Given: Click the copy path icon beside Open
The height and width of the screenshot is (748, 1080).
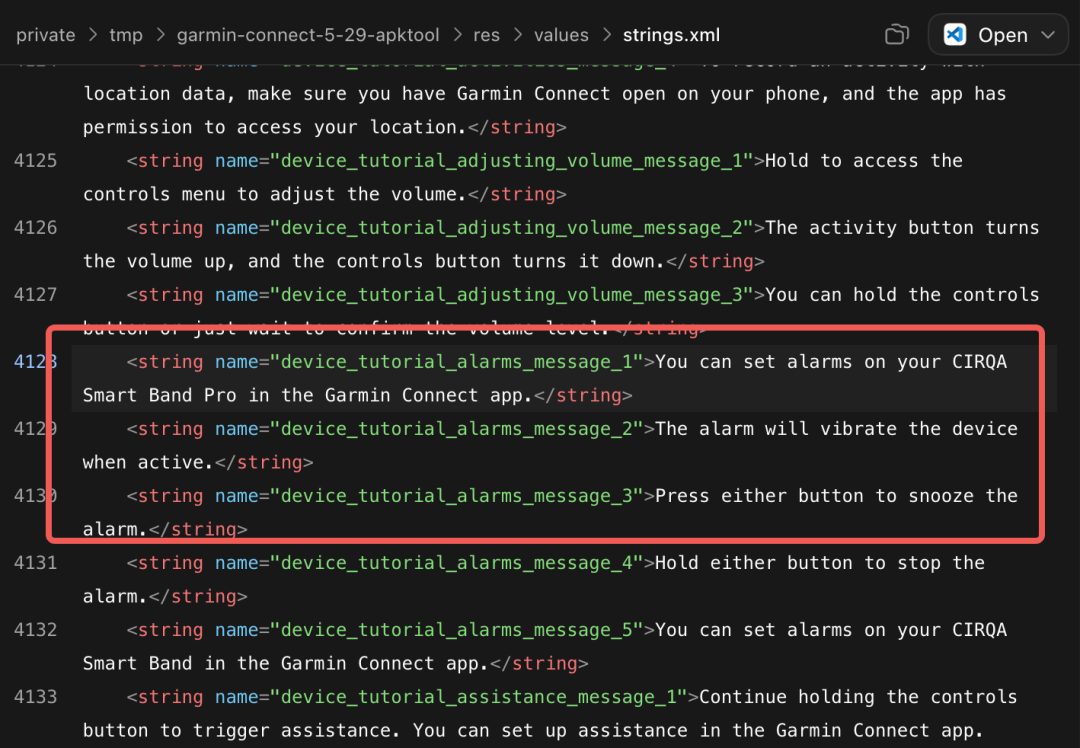Looking at the screenshot, I should tap(897, 34).
